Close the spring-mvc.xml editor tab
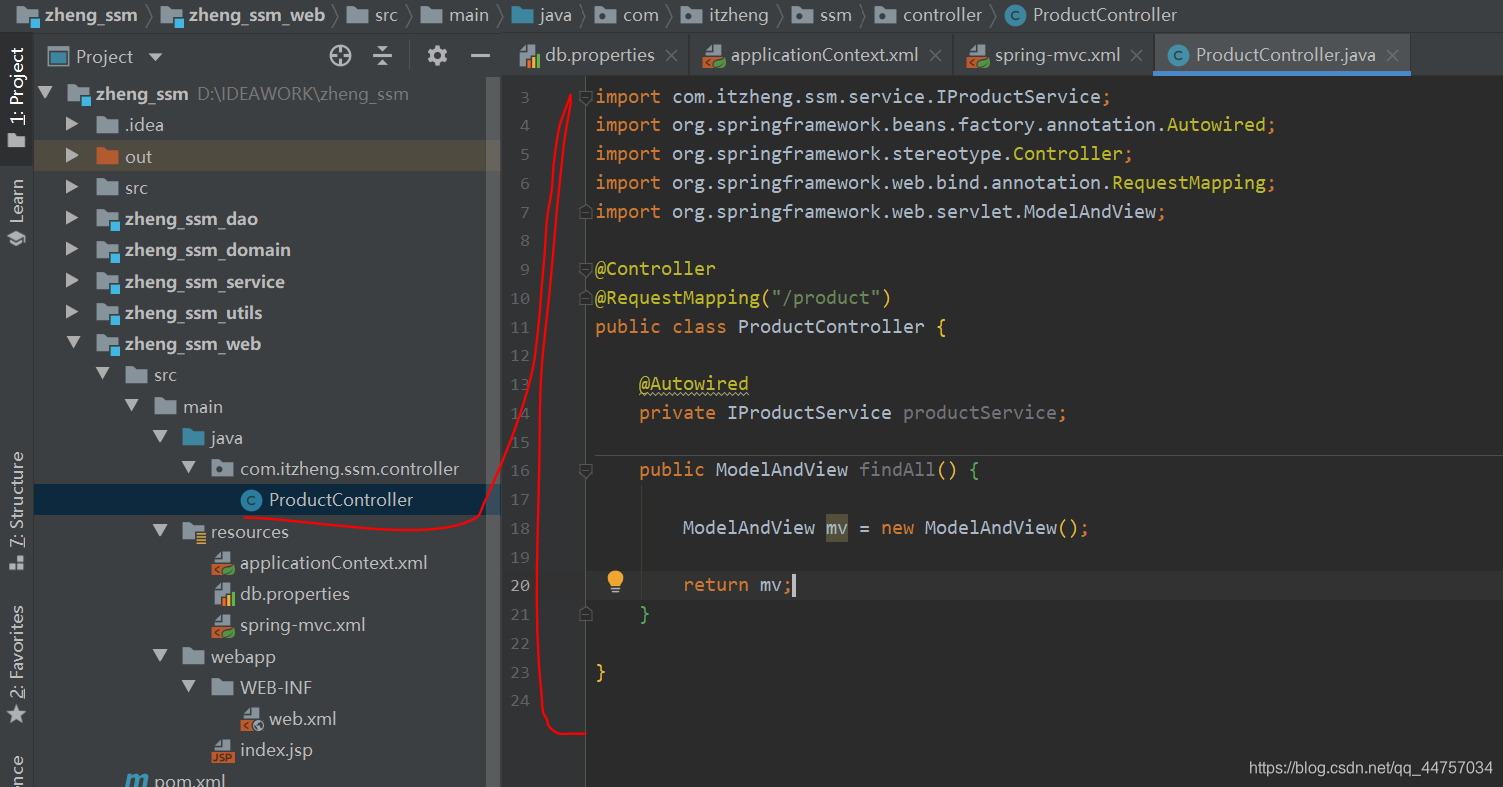Viewport: 1503px width, 787px height. tap(1136, 56)
